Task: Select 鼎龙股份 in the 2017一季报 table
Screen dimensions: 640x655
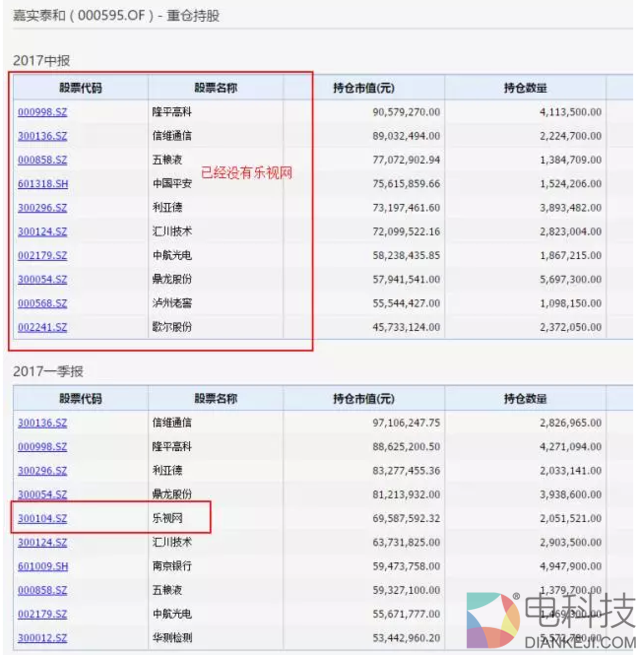Action: (172, 495)
